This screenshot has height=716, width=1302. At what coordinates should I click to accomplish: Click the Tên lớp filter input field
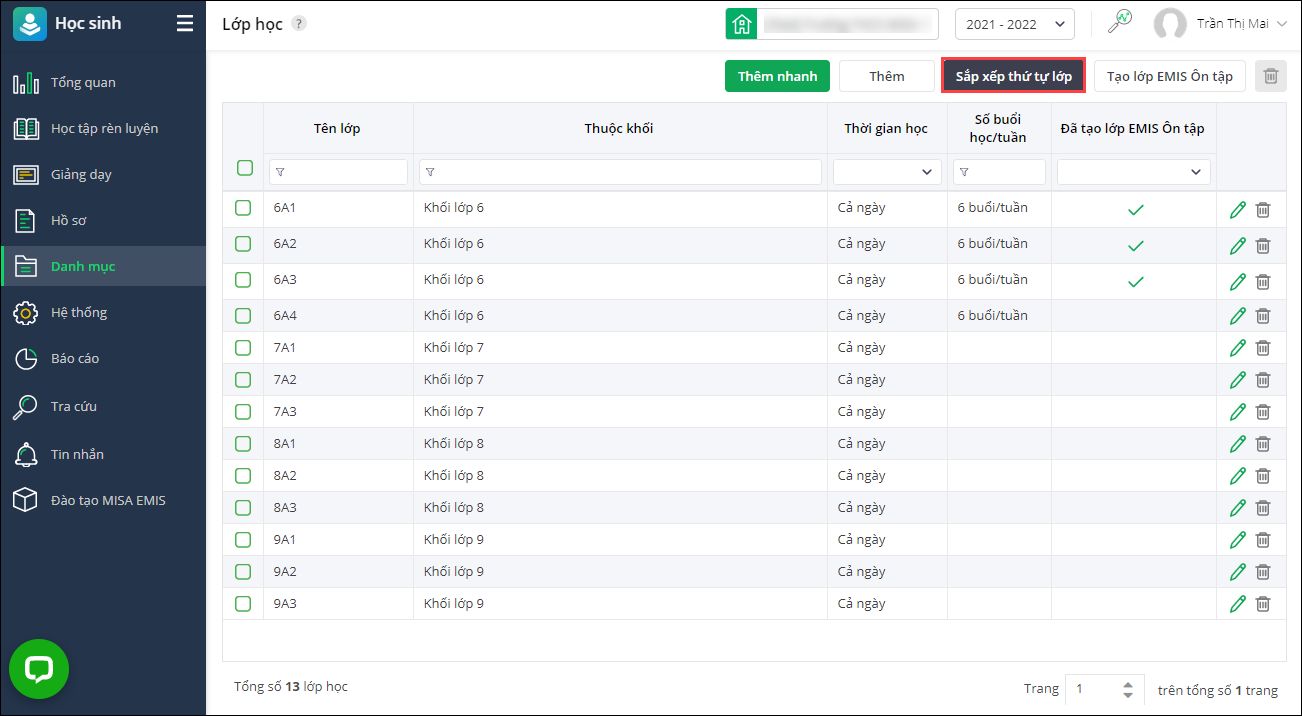(339, 172)
